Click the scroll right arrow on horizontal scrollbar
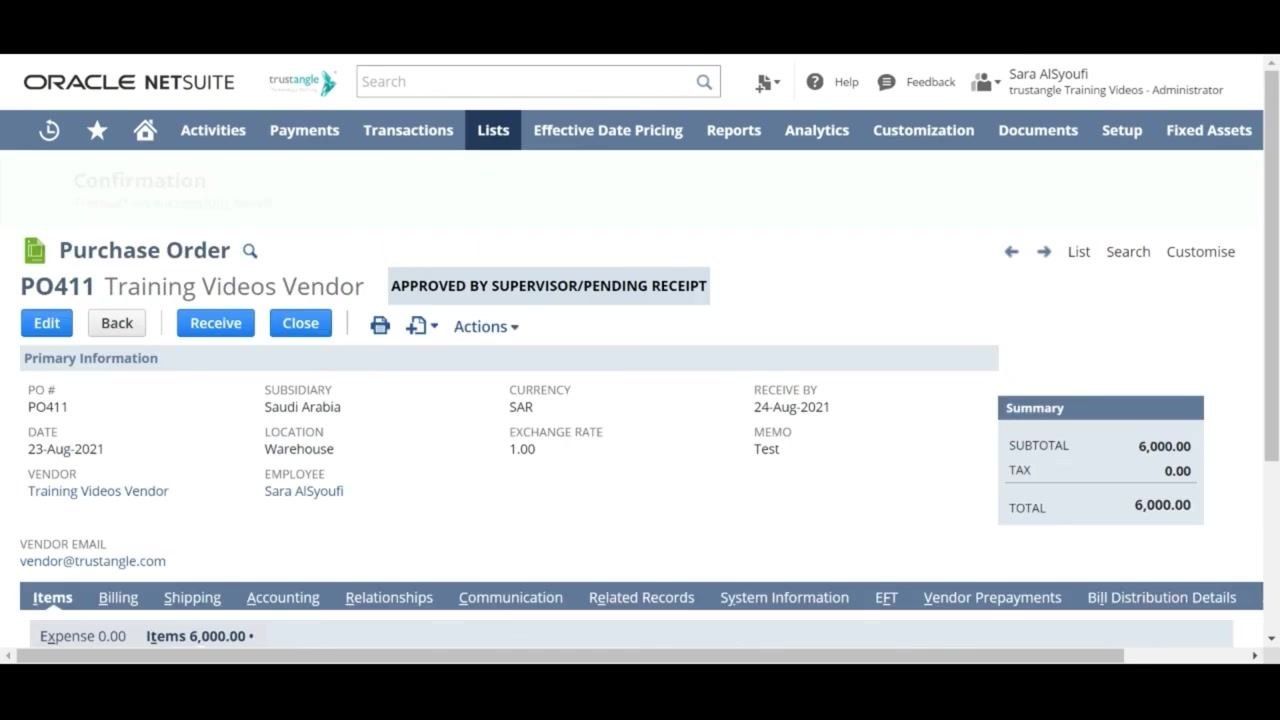 click(1255, 656)
